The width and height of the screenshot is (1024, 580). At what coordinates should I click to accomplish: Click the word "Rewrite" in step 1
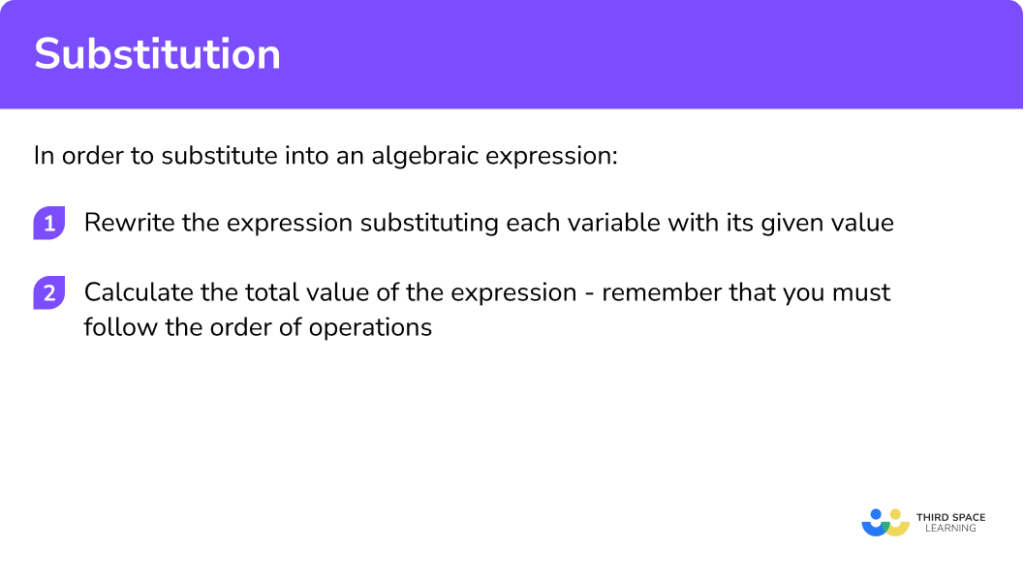123,222
